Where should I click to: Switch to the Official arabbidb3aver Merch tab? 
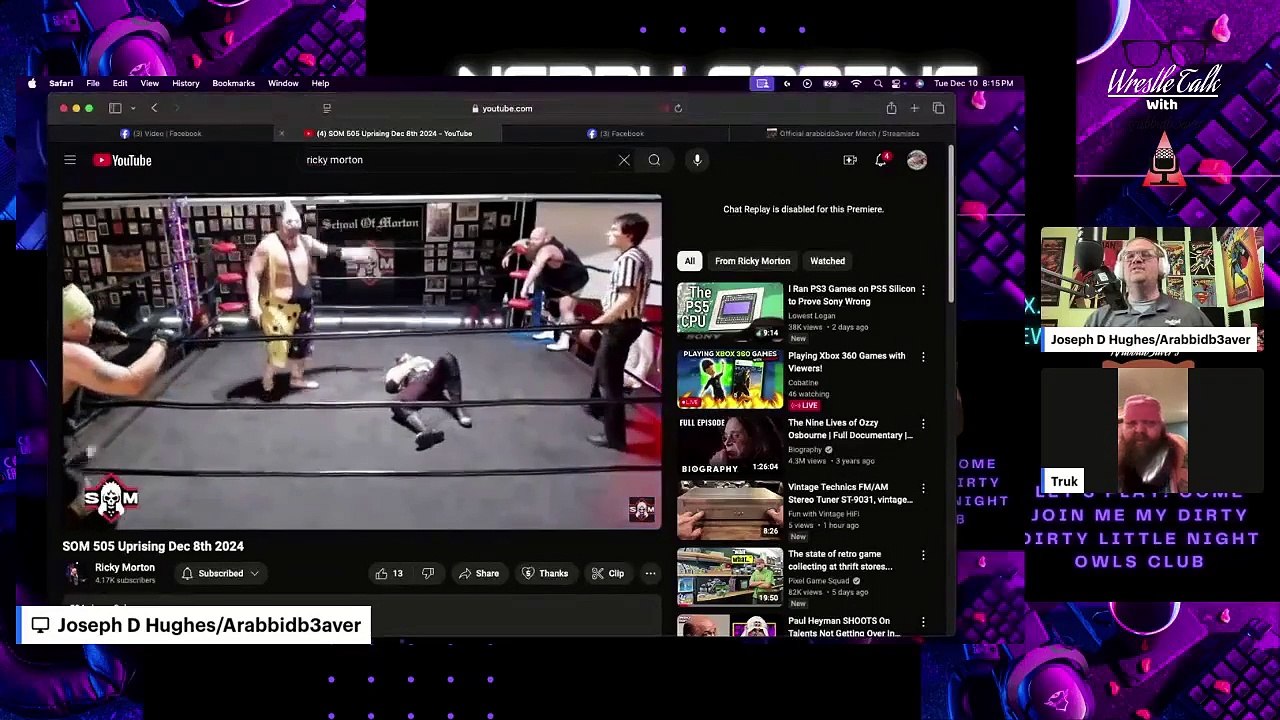842,133
